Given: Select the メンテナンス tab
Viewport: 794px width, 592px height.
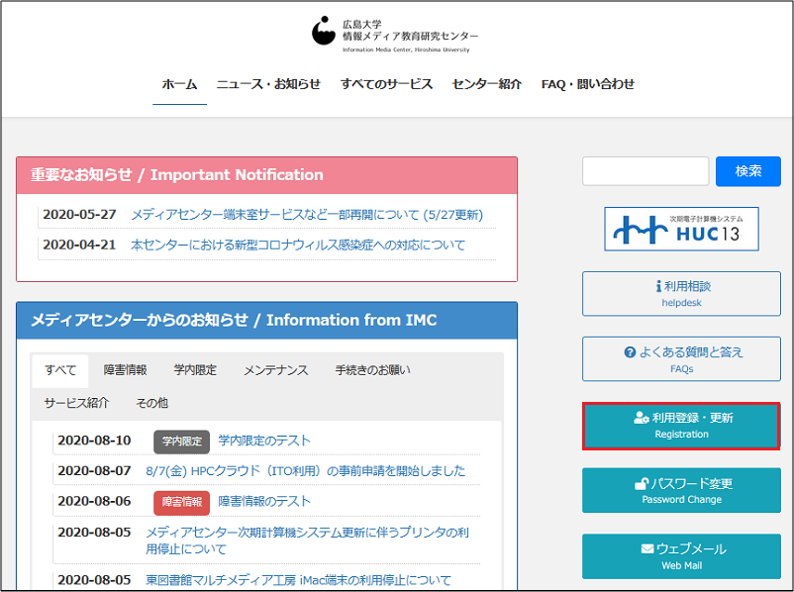Looking at the screenshot, I should pyautogui.click(x=275, y=370).
